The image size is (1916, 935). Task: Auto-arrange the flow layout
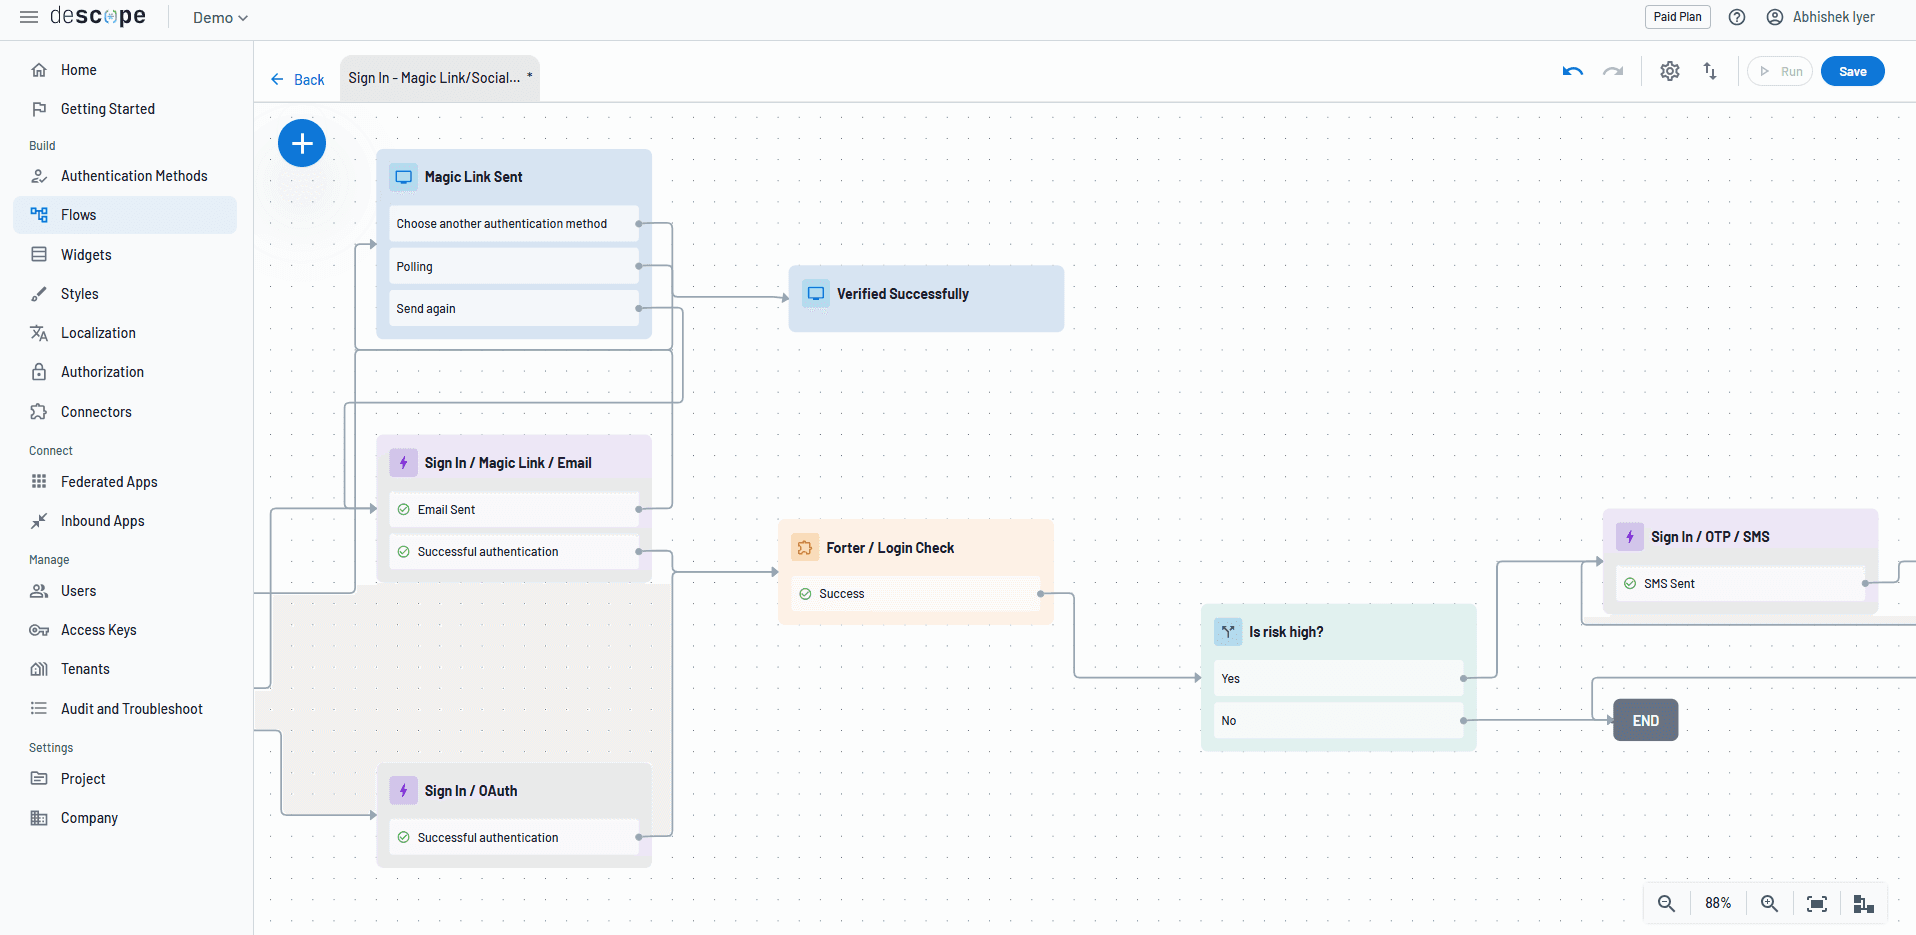[x=1863, y=903]
